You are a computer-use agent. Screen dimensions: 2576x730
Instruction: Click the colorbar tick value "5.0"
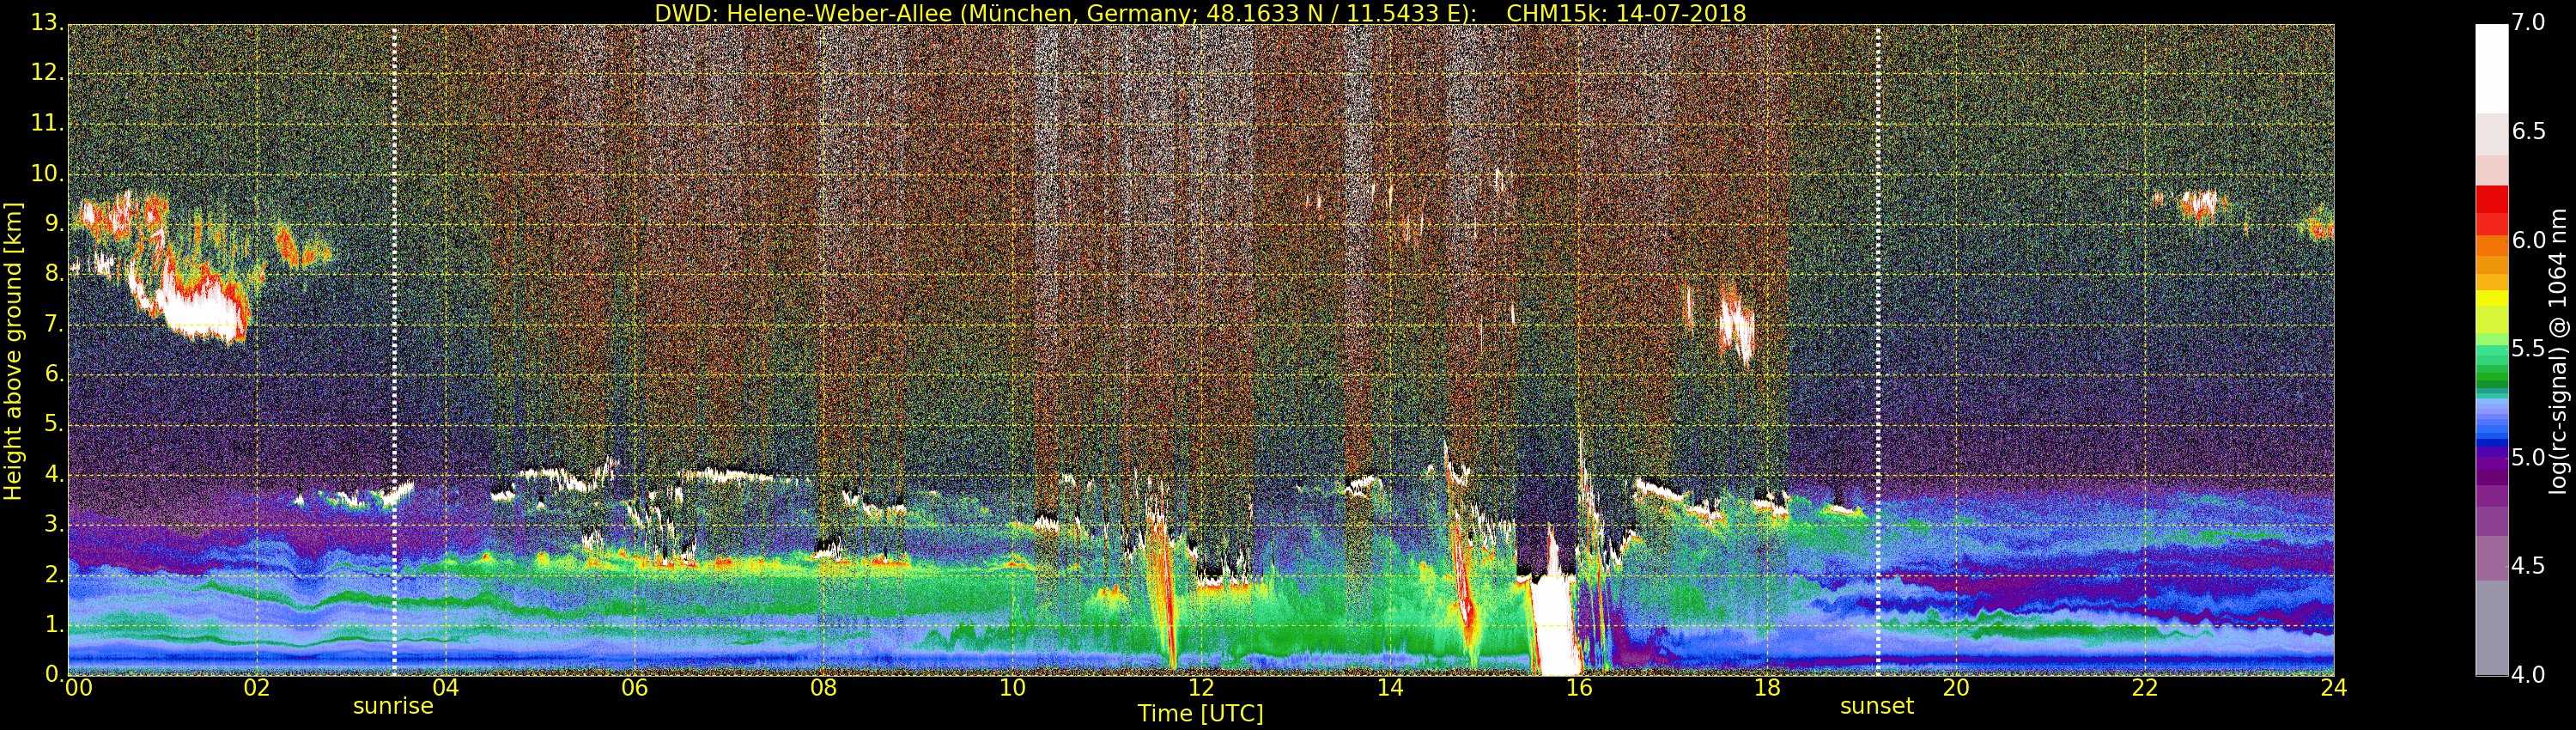pos(2529,458)
